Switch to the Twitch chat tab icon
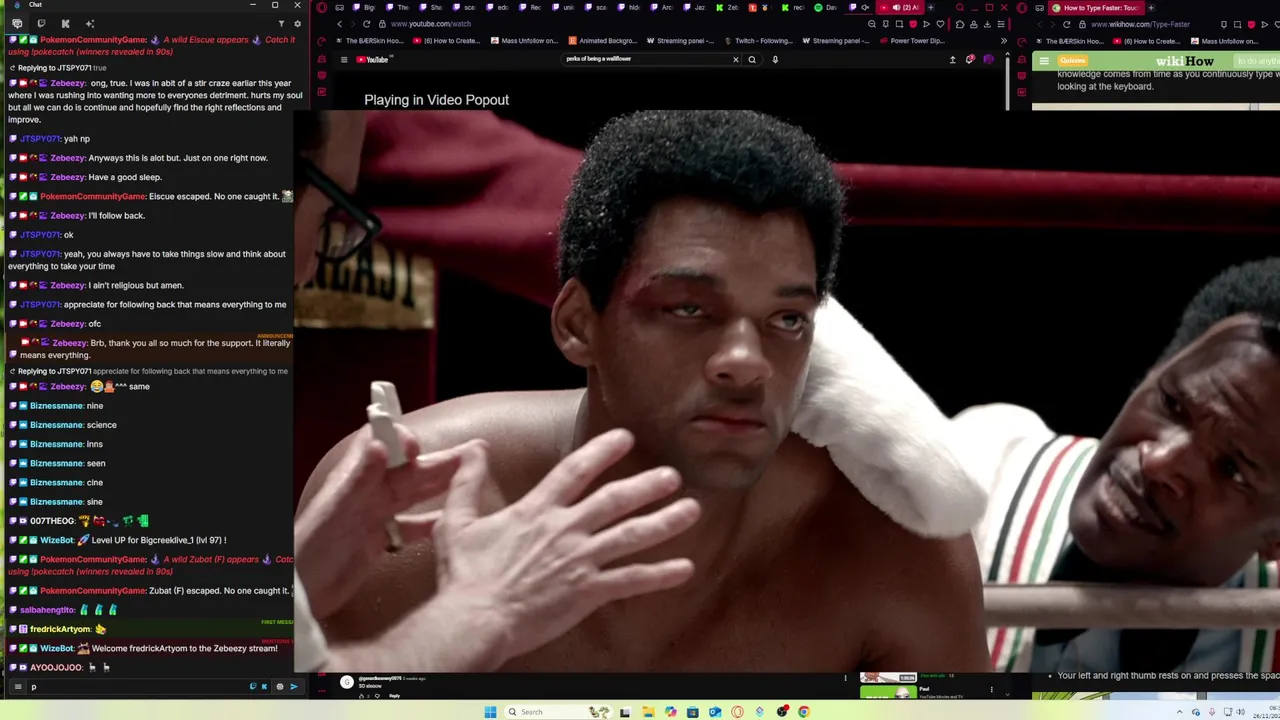This screenshot has height=720, width=1280. tap(41, 23)
